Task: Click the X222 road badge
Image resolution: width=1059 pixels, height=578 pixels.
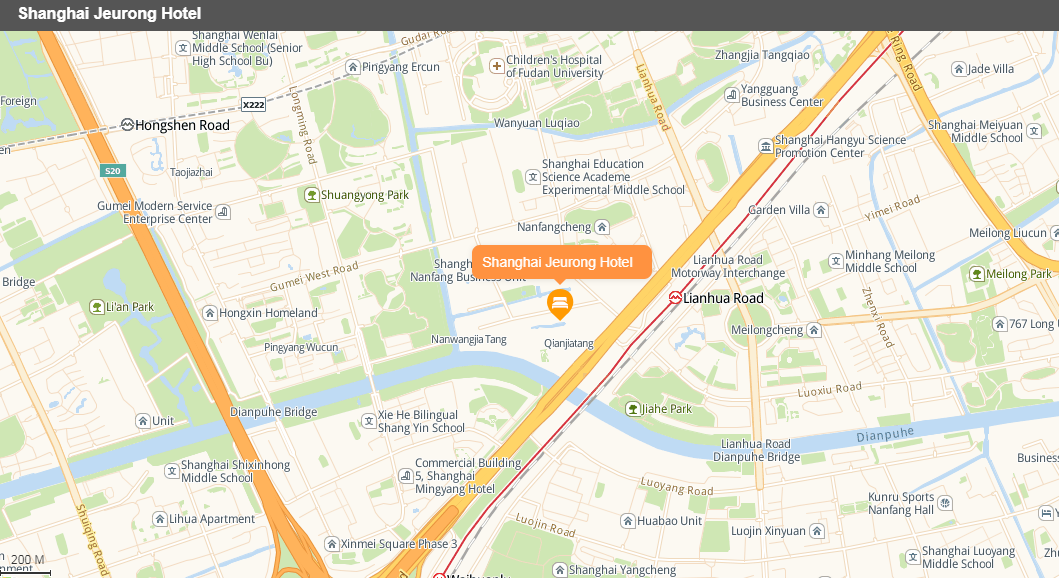Action: tap(253, 105)
